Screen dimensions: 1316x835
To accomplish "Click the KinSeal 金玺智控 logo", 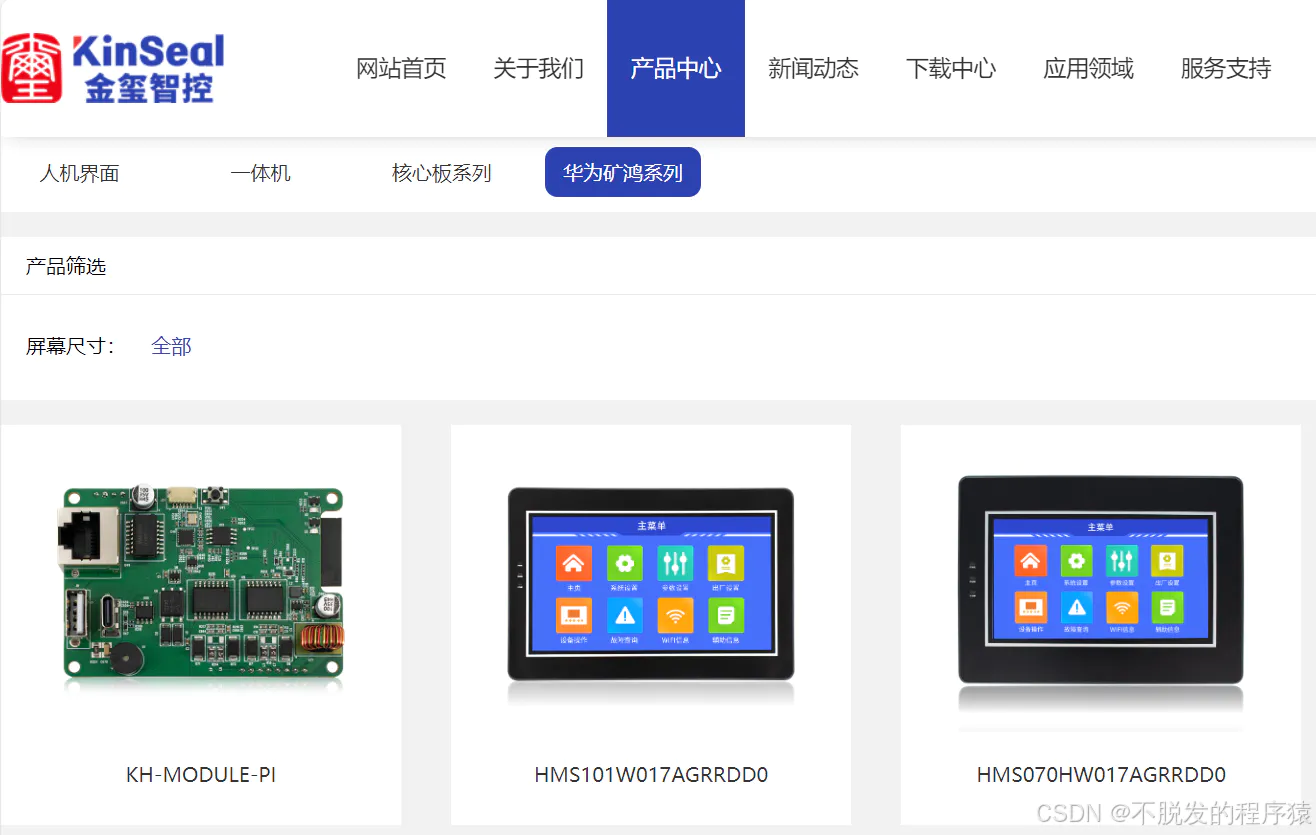I will [x=113, y=68].
